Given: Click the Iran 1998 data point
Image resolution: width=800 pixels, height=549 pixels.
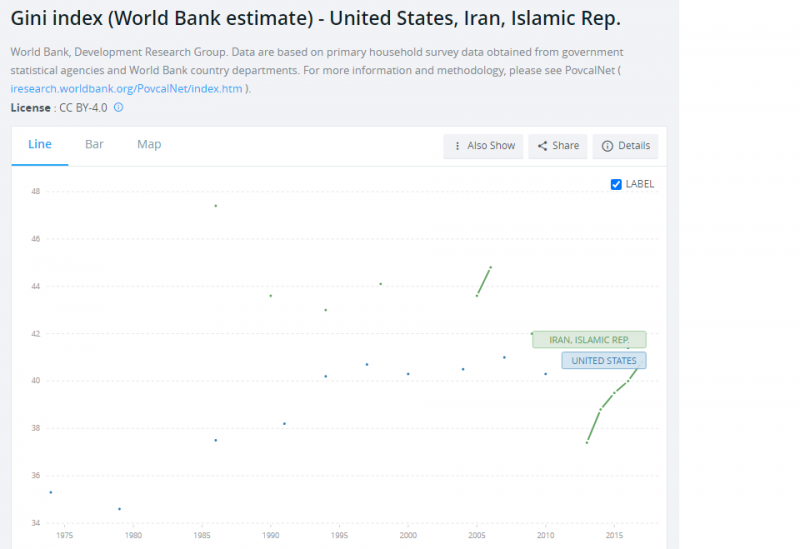Looking at the screenshot, I should tap(381, 284).
